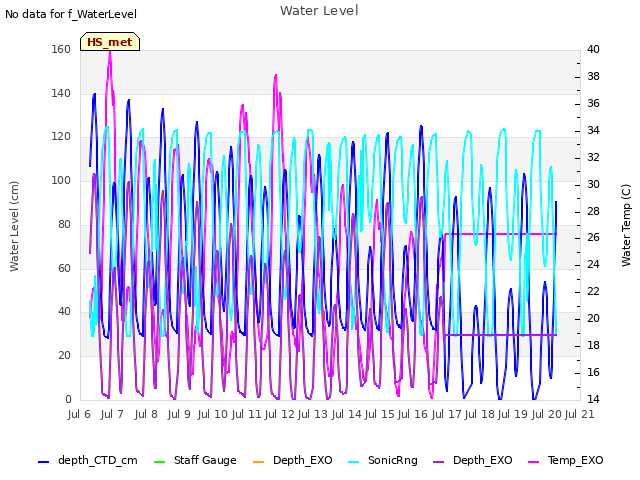The image size is (640, 480).
Task: Click the 40 right temperature axis value
Action: (x=593, y=49)
